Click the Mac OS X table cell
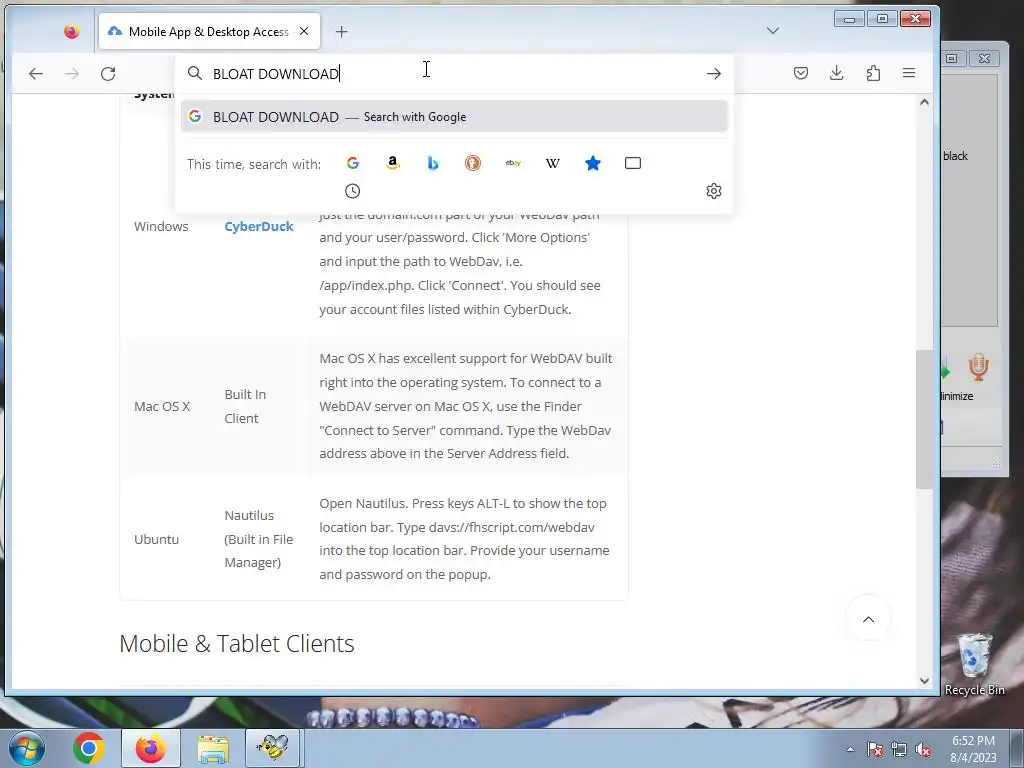Screen dimensions: 1024x768 coord(162,406)
